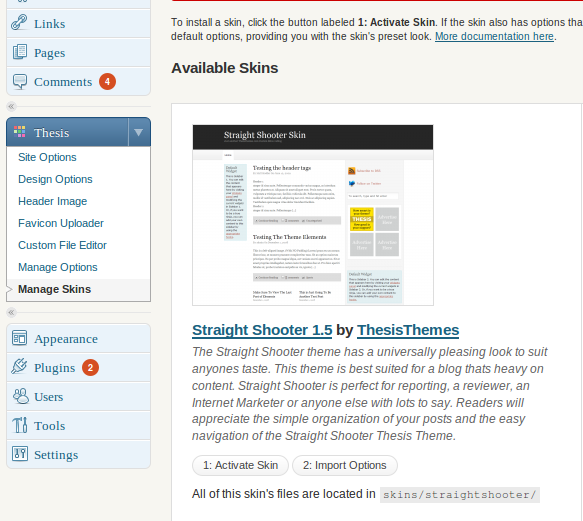
Task: Open the Design Options submenu item
Action: [55, 179]
